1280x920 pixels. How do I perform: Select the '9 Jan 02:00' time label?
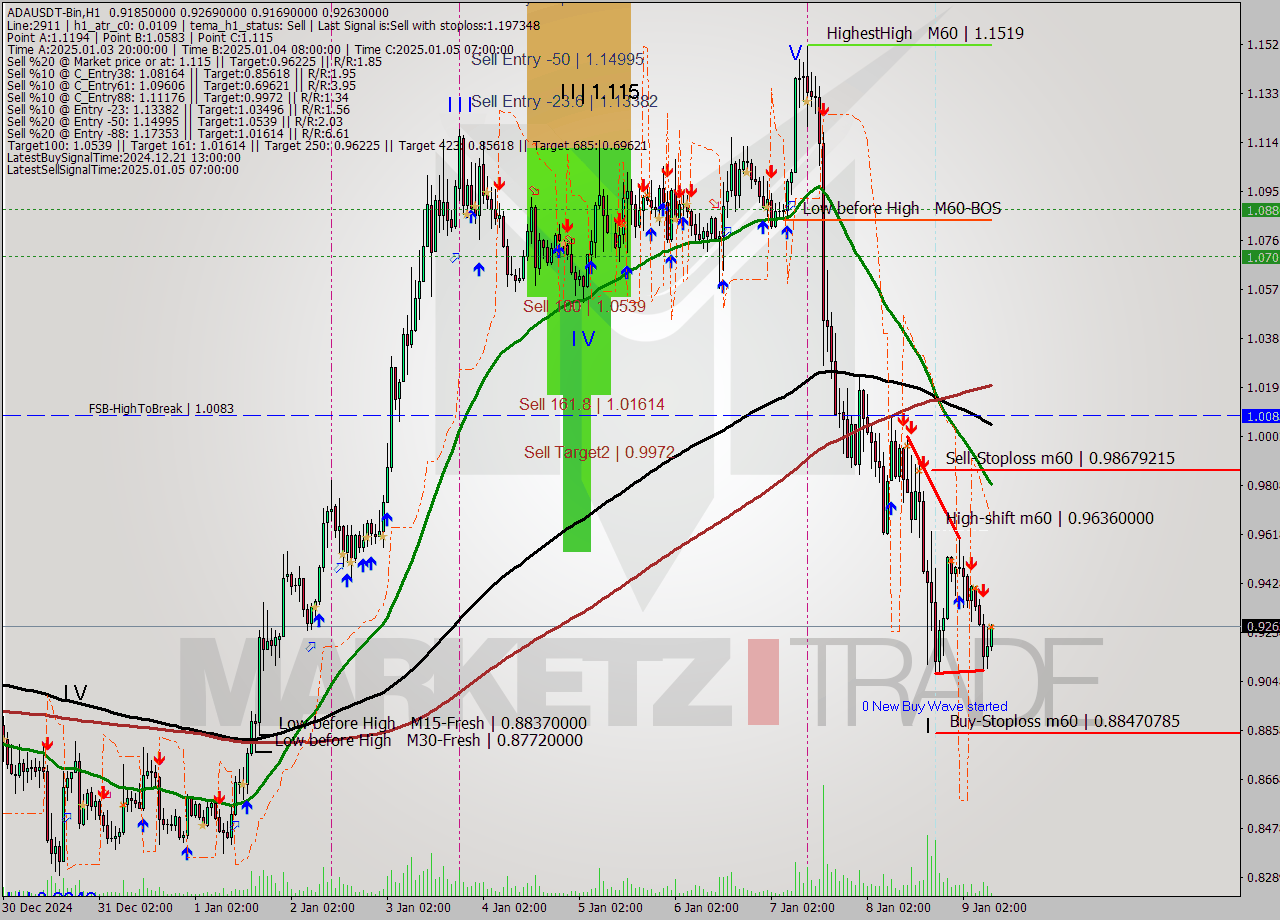[x=994, y=908]
